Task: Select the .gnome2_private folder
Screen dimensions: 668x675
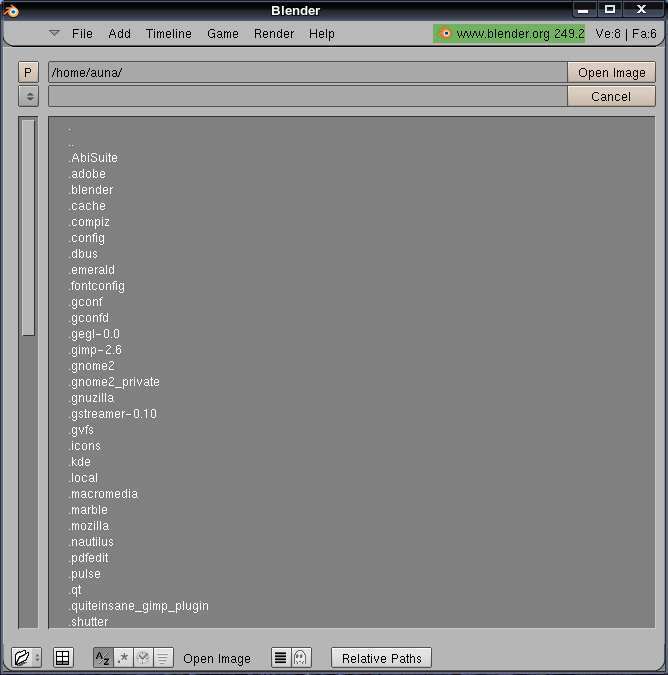Action: pos(114,382)
